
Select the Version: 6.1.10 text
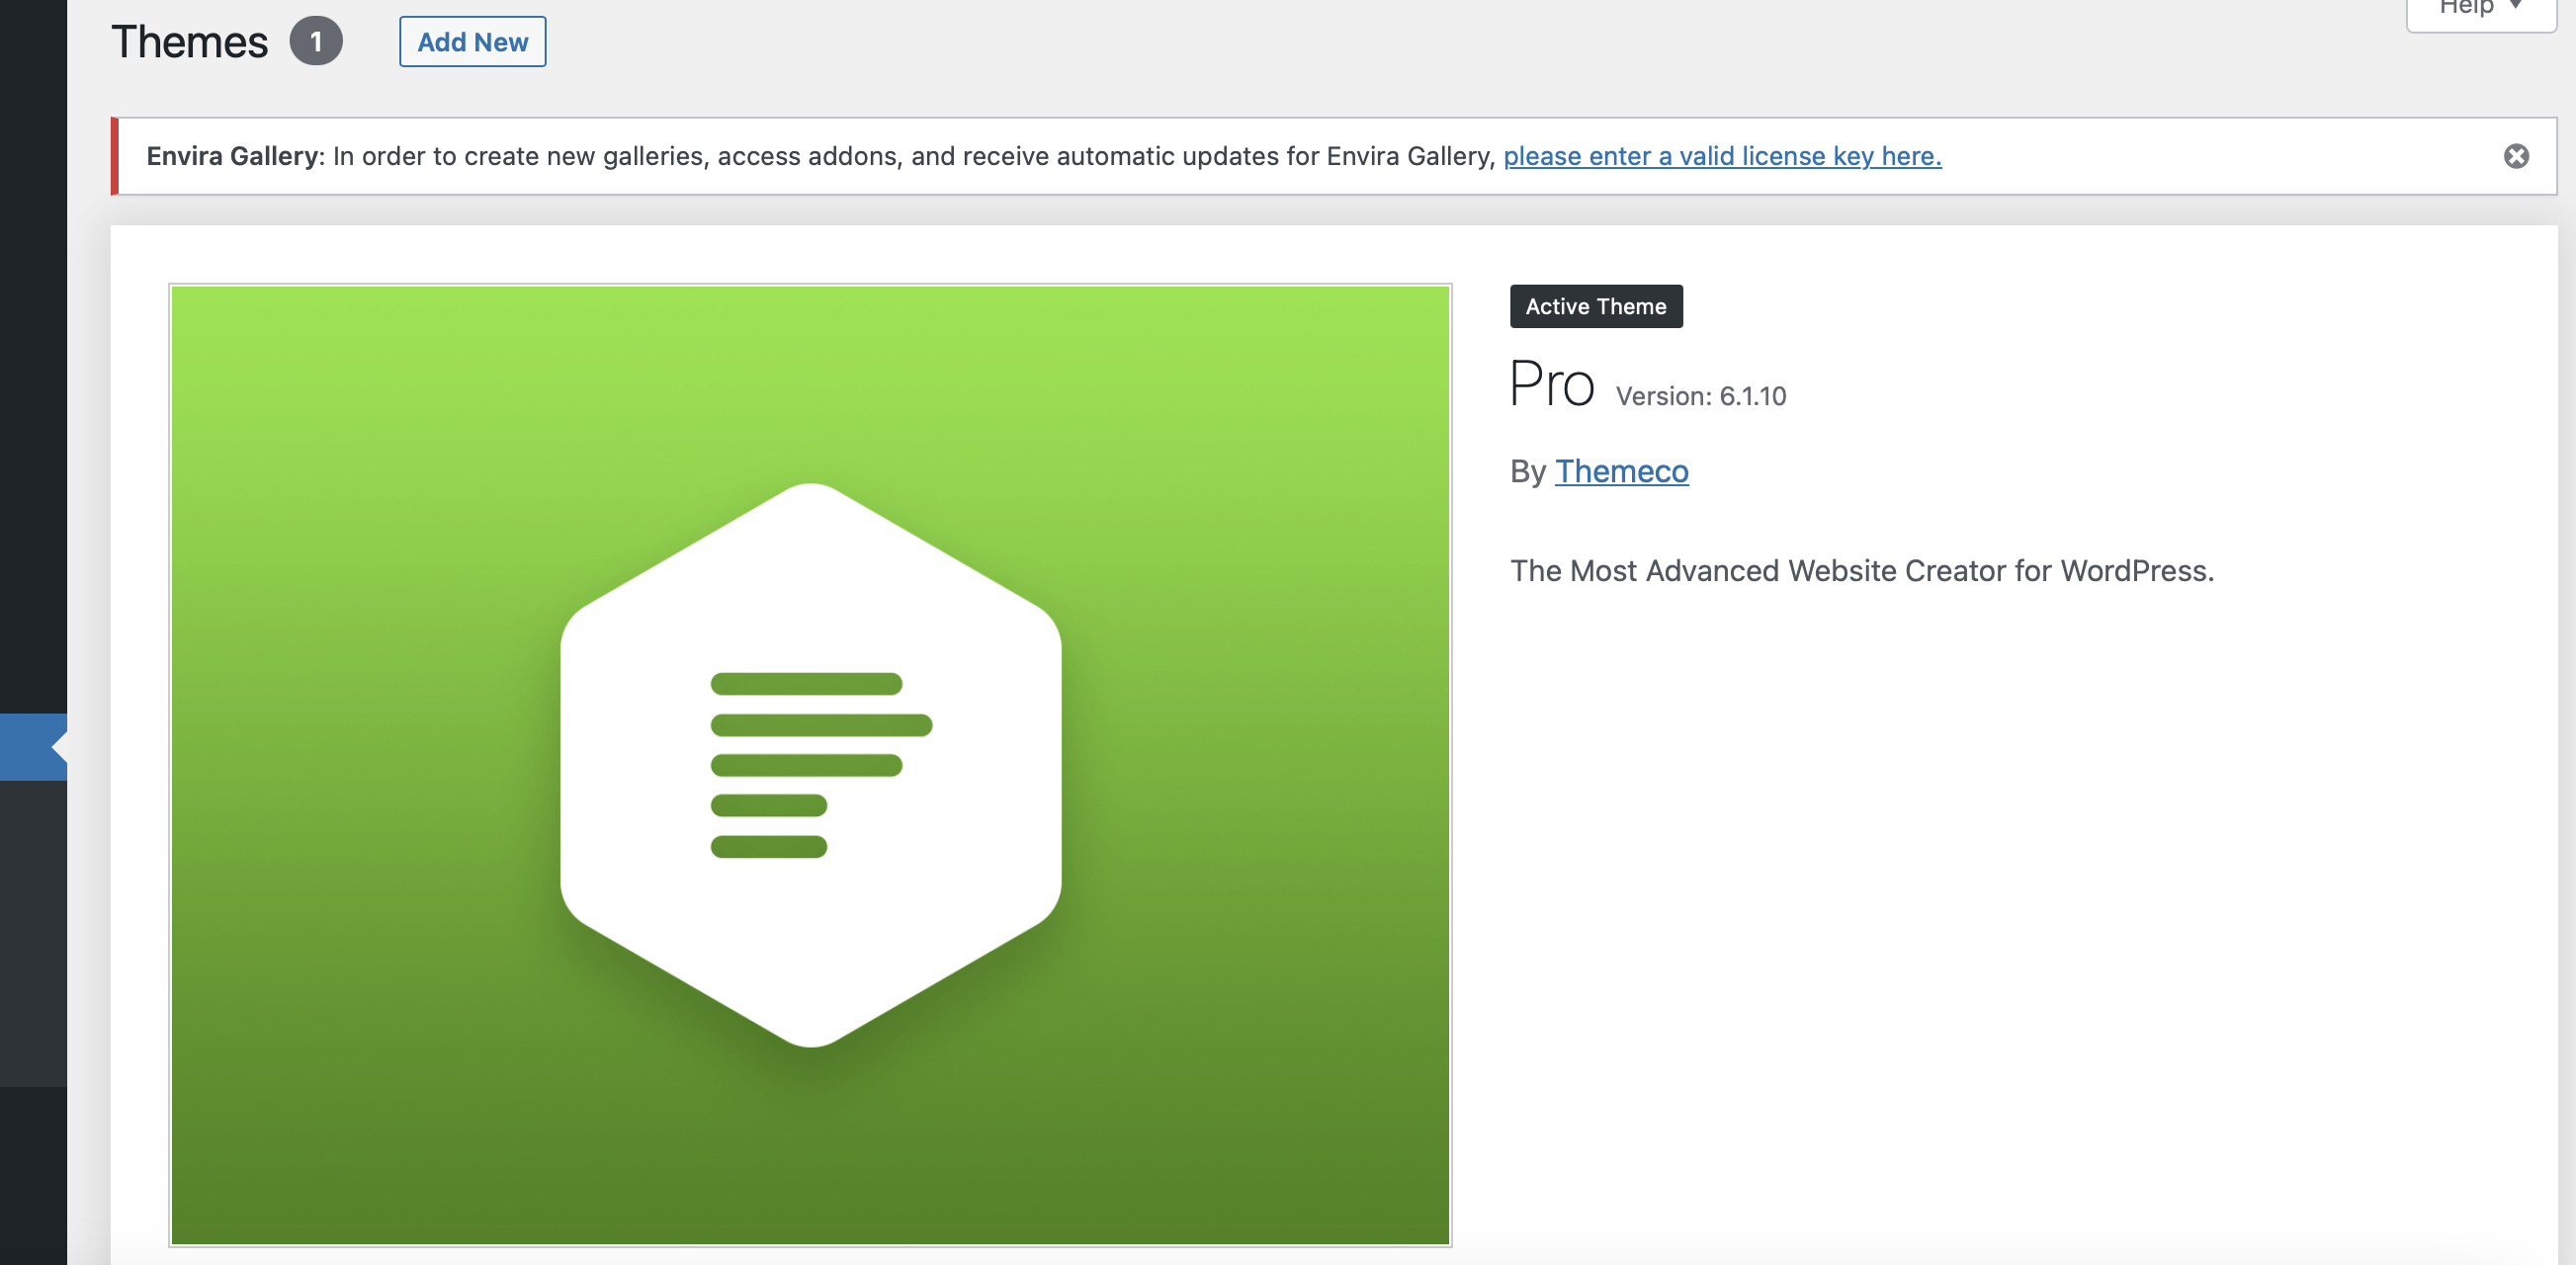1700,396
